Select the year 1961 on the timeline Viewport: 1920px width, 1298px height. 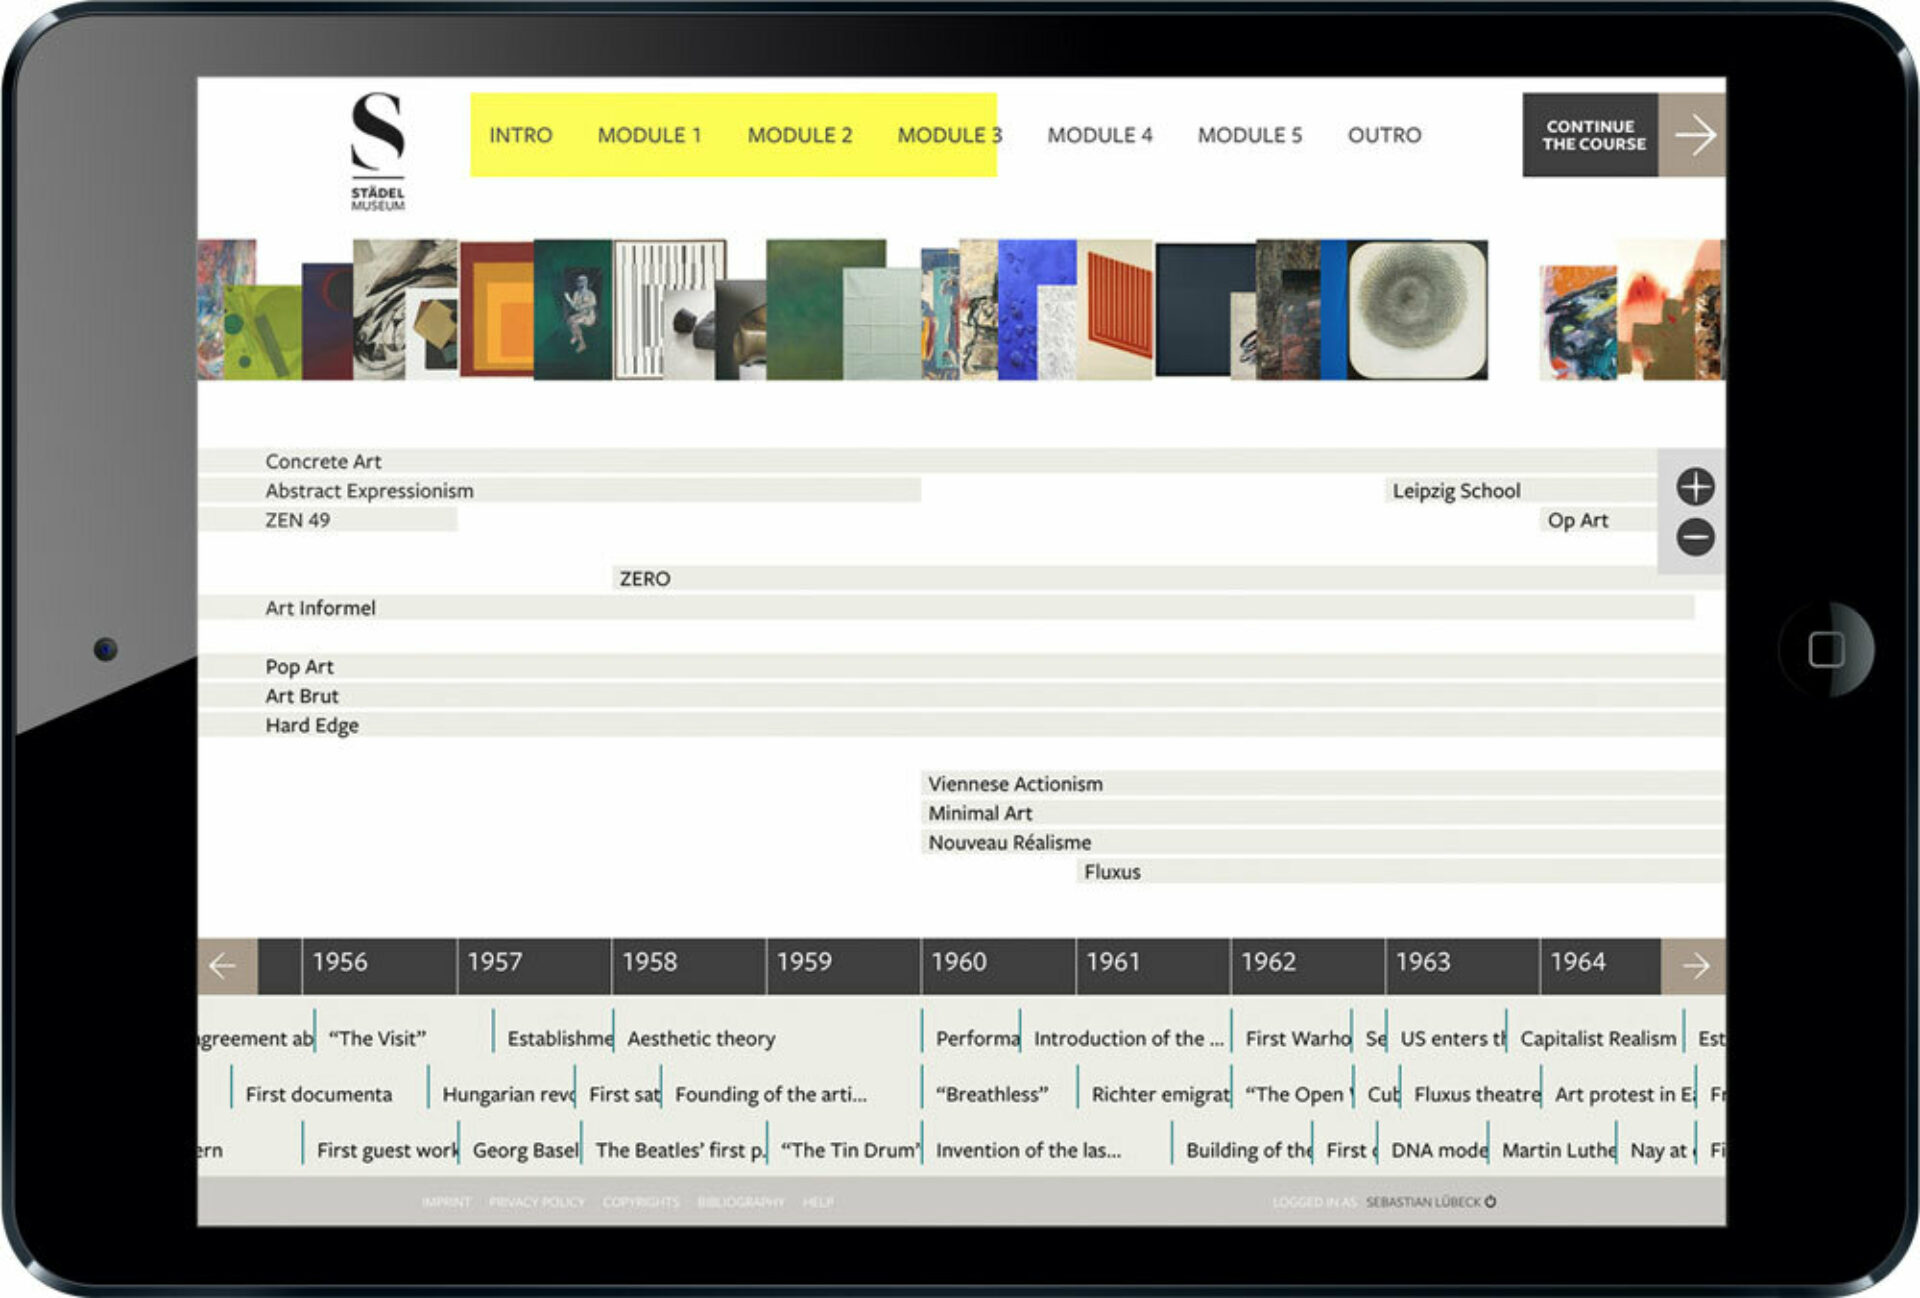[1153, 966]
